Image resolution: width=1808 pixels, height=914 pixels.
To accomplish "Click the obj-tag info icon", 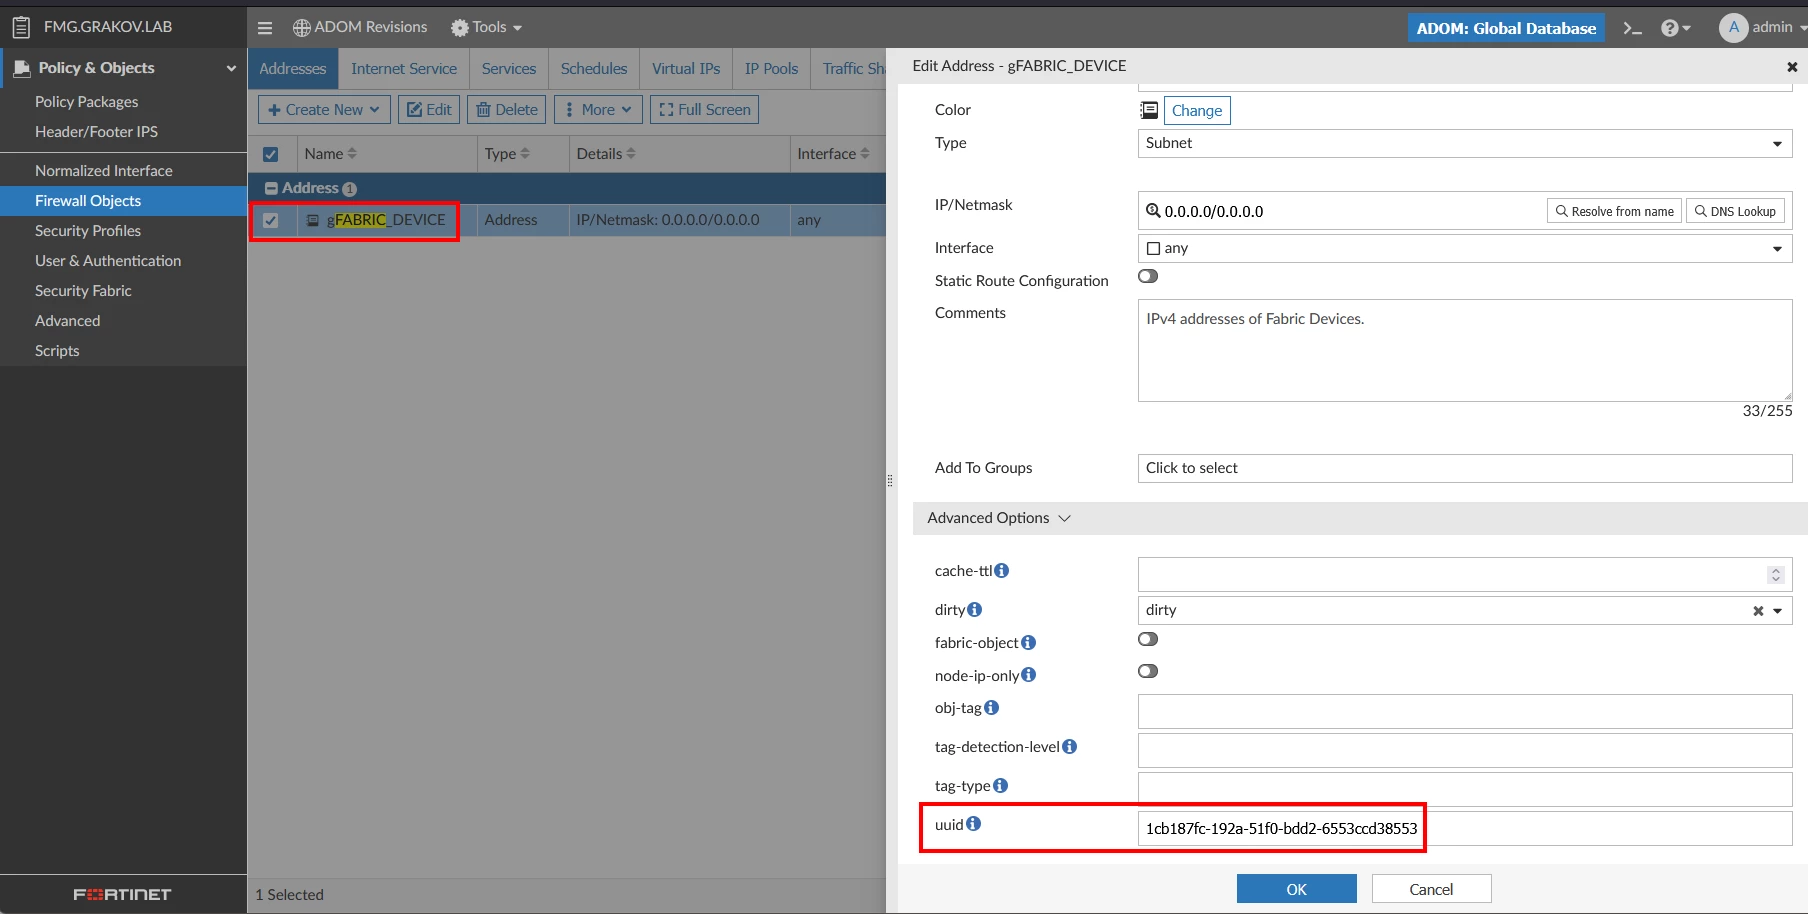I will (991, 707).
